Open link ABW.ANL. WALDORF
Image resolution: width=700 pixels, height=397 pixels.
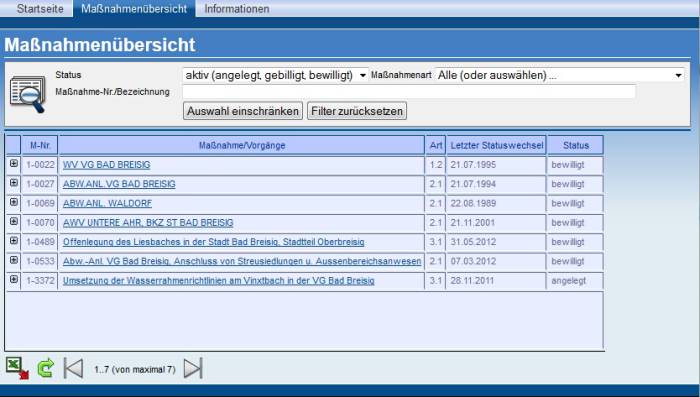point(107,203)
